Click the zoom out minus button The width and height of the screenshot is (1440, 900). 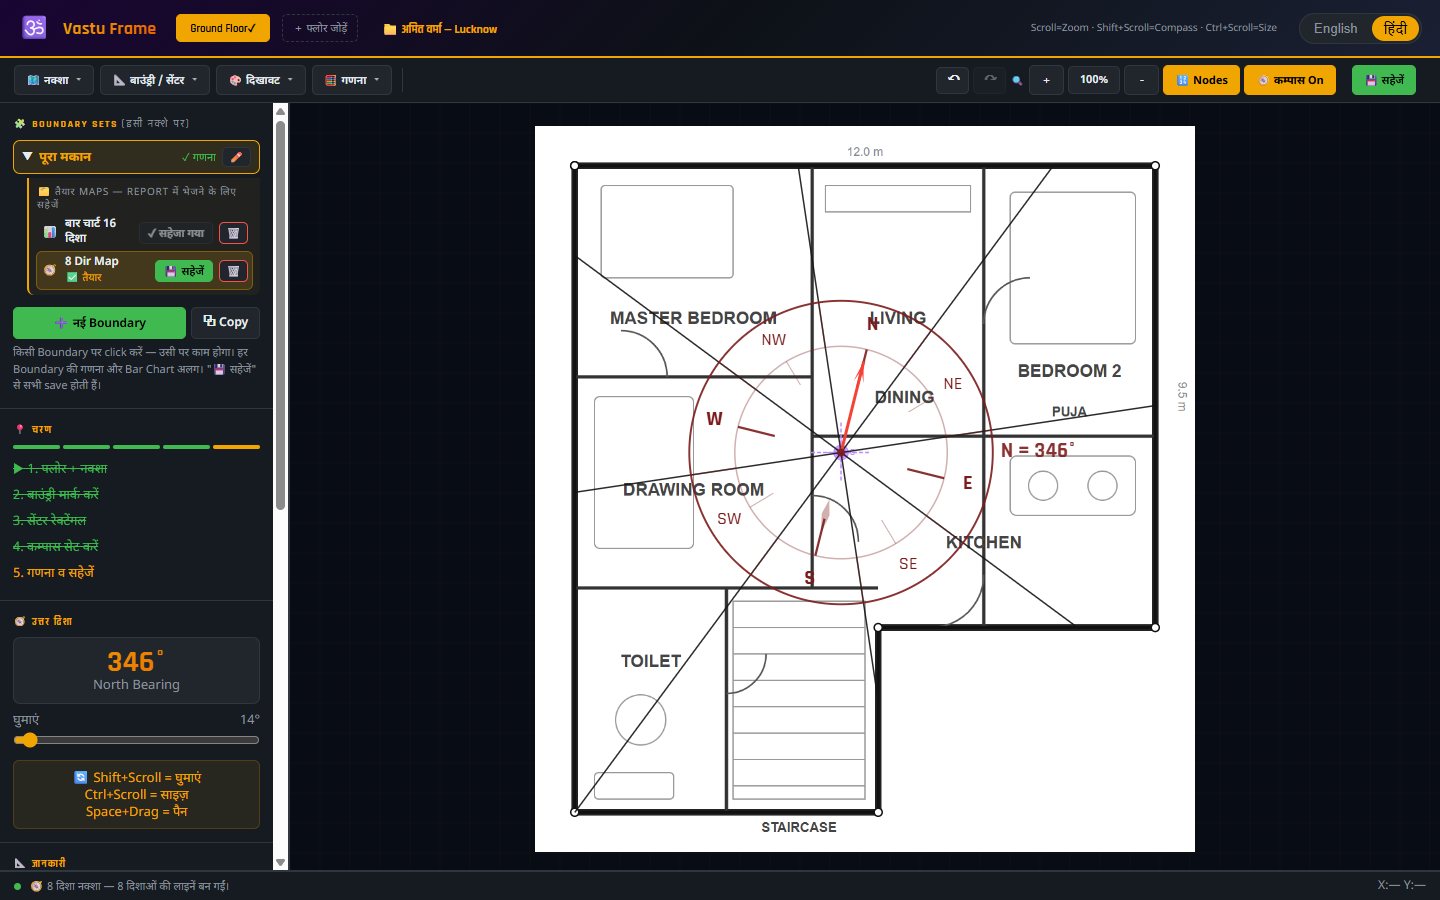coord(1142,80)
